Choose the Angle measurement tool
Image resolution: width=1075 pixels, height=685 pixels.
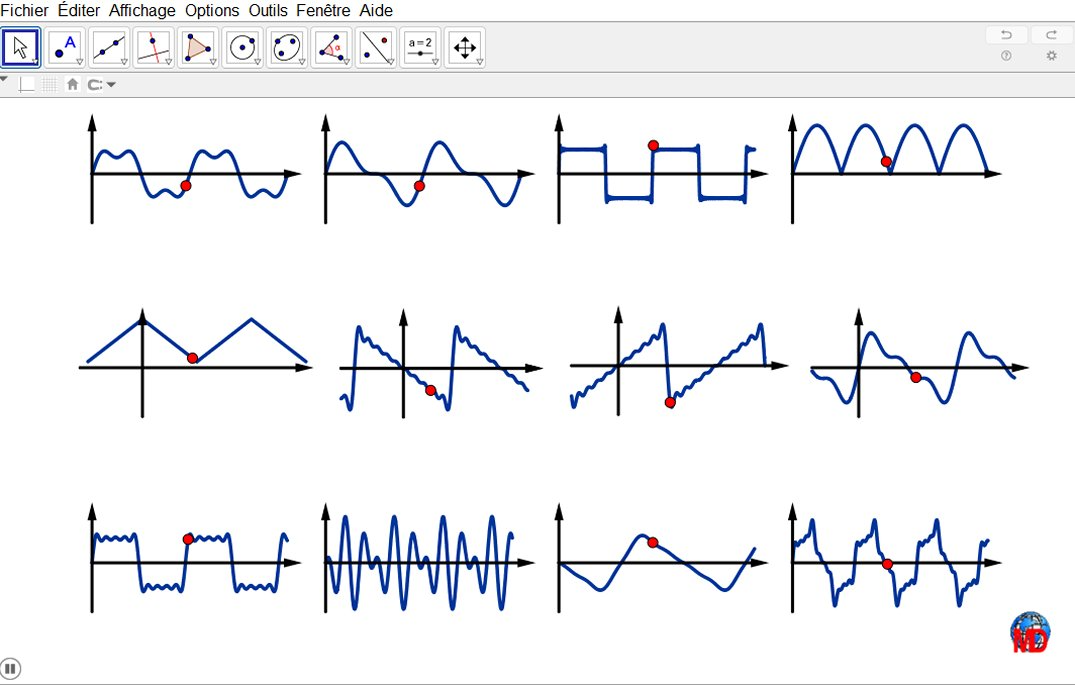click(x=331, y=46)
